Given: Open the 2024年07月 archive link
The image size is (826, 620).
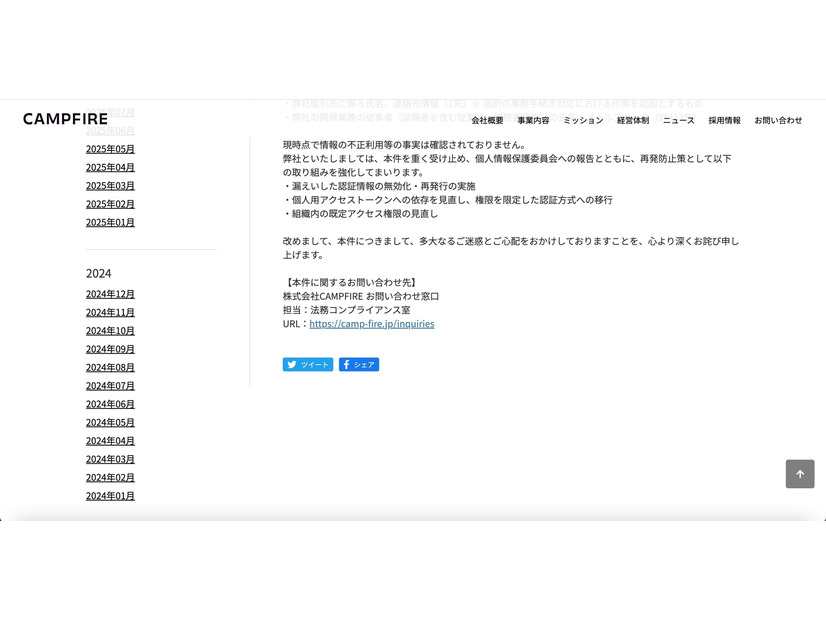Looking at the screenshot, I should coord(110,386).
